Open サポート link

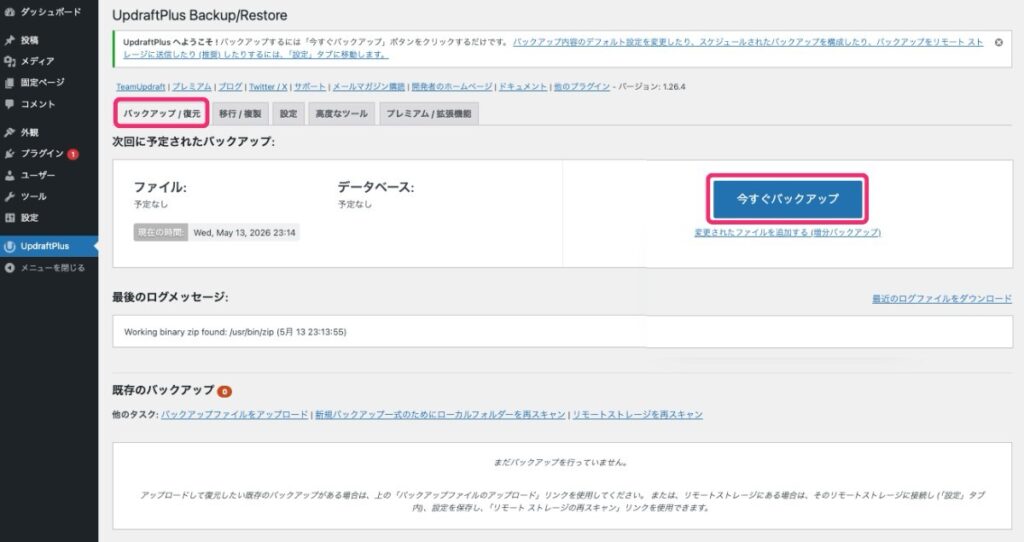tap(310, 87)
